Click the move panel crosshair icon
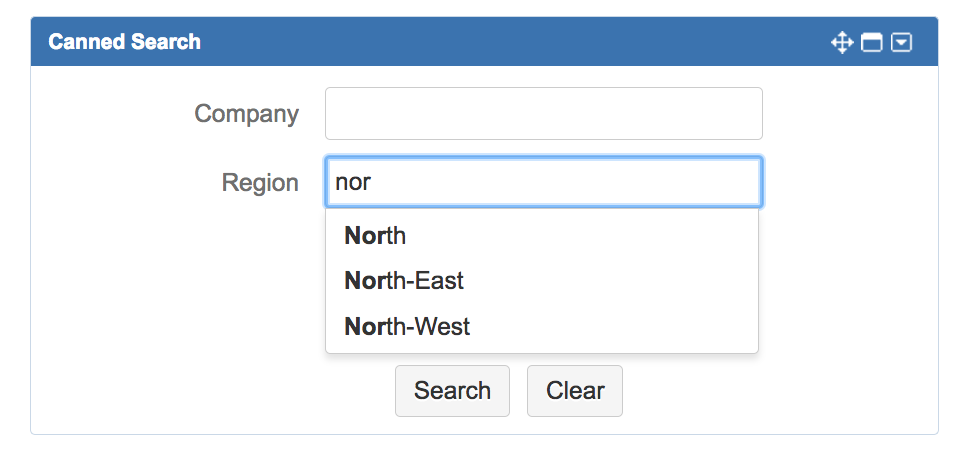 click(x=842, y=42)
